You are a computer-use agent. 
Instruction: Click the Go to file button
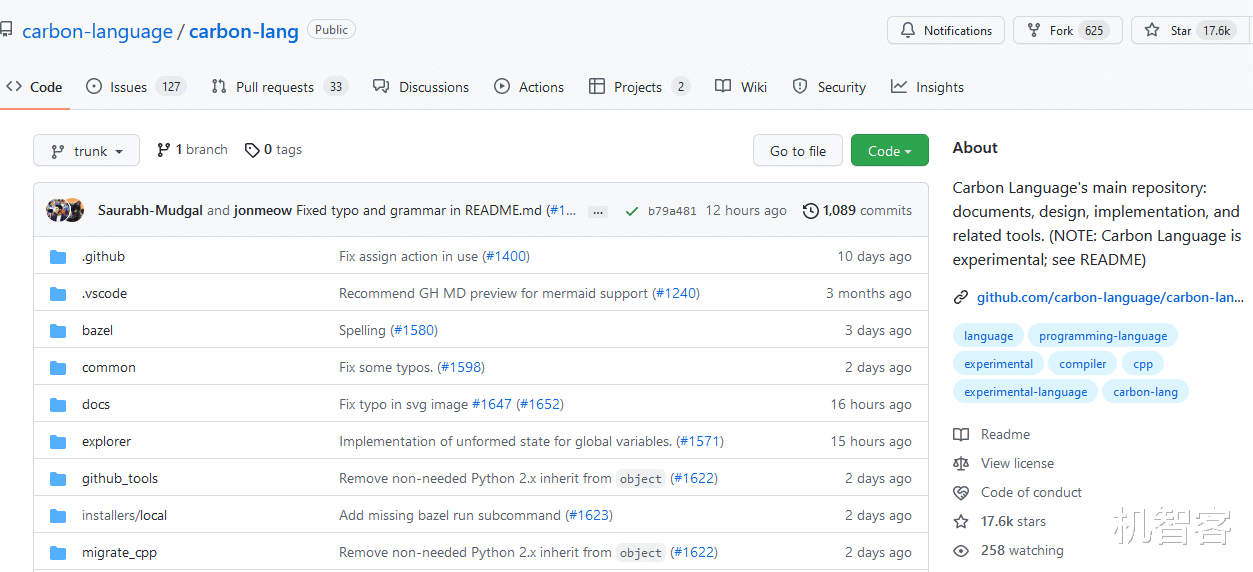(x=798, y=151)
